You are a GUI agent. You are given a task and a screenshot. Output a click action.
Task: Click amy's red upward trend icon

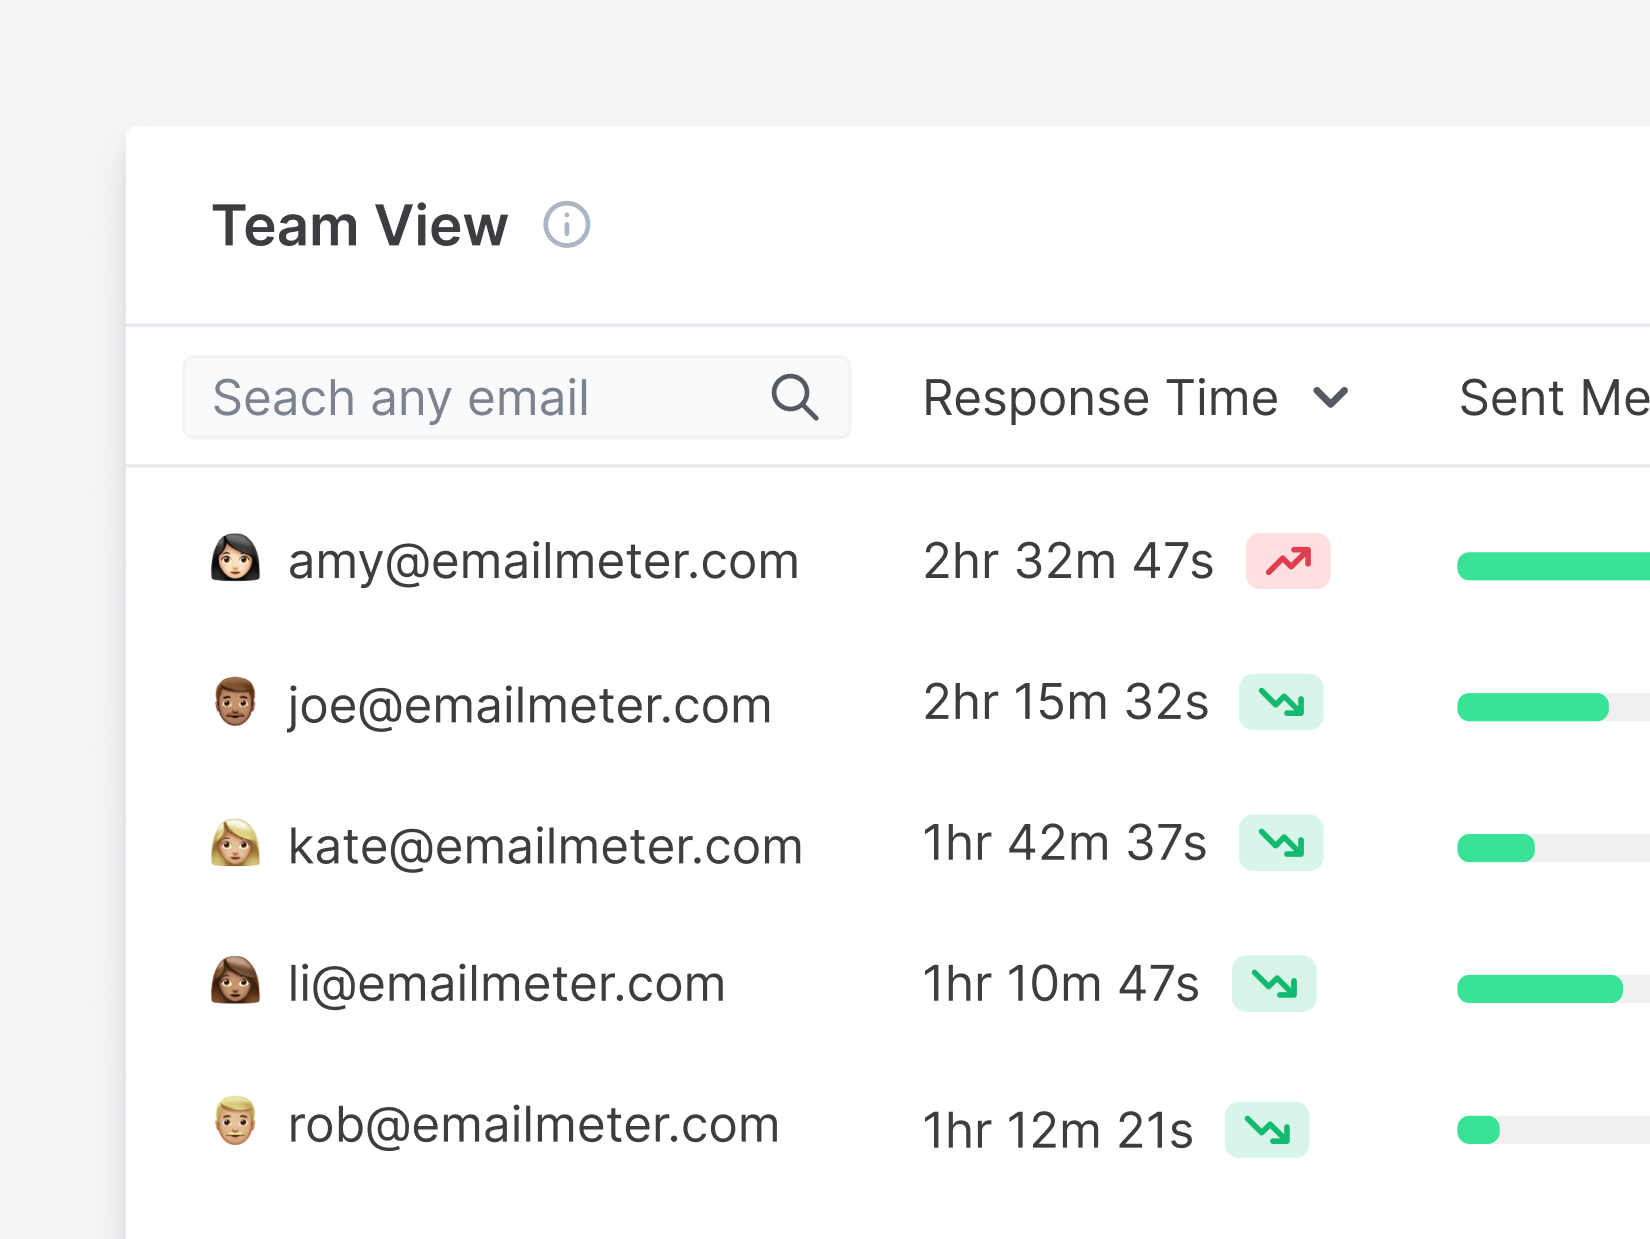pyautogui.click(x=1288, y=561)
